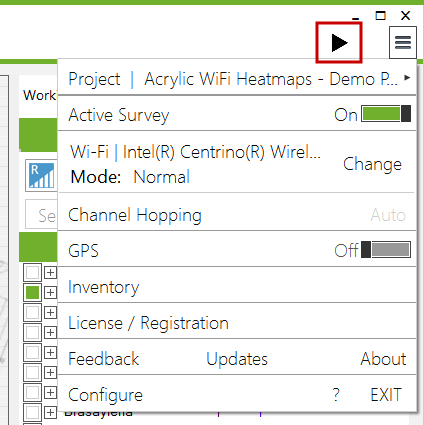Maximize the application window
Screen dimensions: 424x425
pos(380,15)
